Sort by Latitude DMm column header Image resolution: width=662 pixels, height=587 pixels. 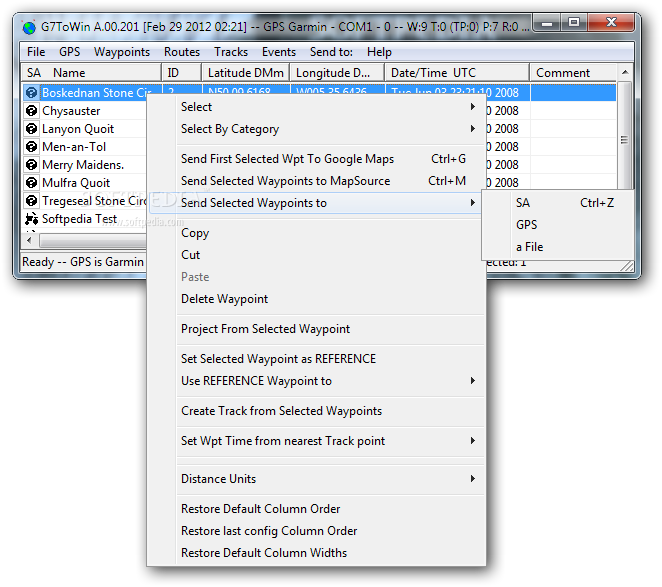(x=246, y=73)
